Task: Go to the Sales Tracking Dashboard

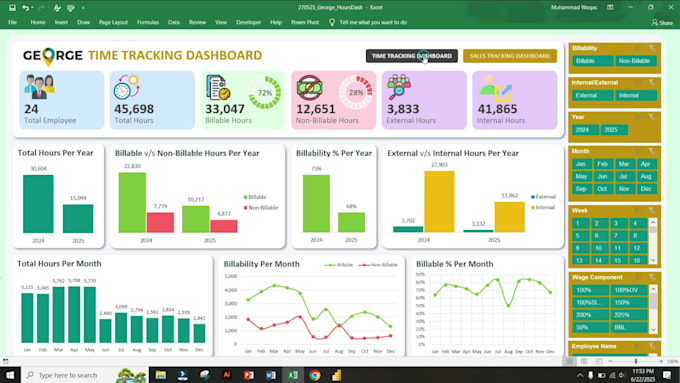Action: coord(510,56)
